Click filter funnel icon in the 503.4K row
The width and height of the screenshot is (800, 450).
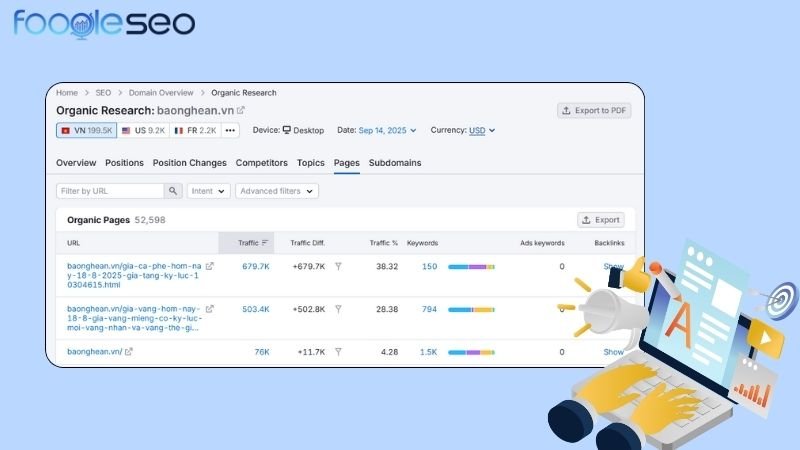(338, 310)
